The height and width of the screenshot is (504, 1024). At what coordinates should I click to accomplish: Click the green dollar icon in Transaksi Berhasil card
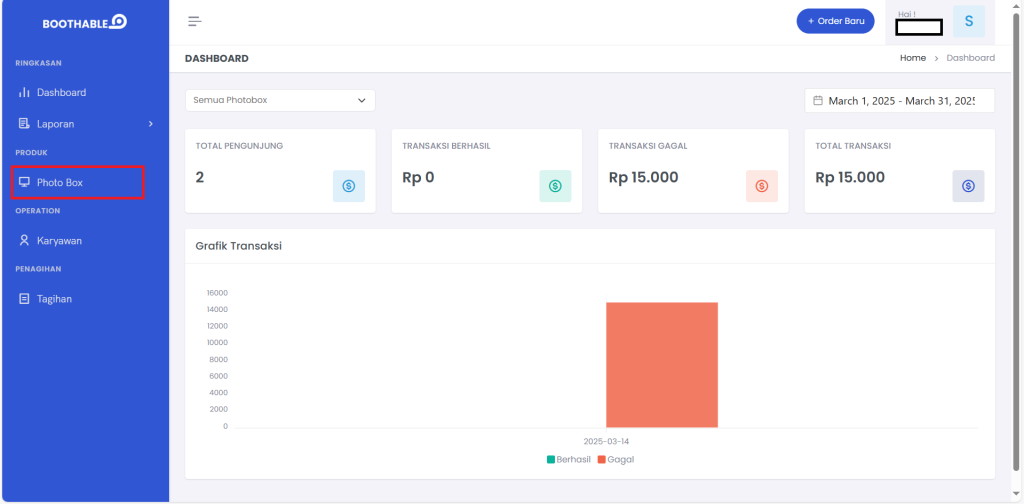coord(555,186)
